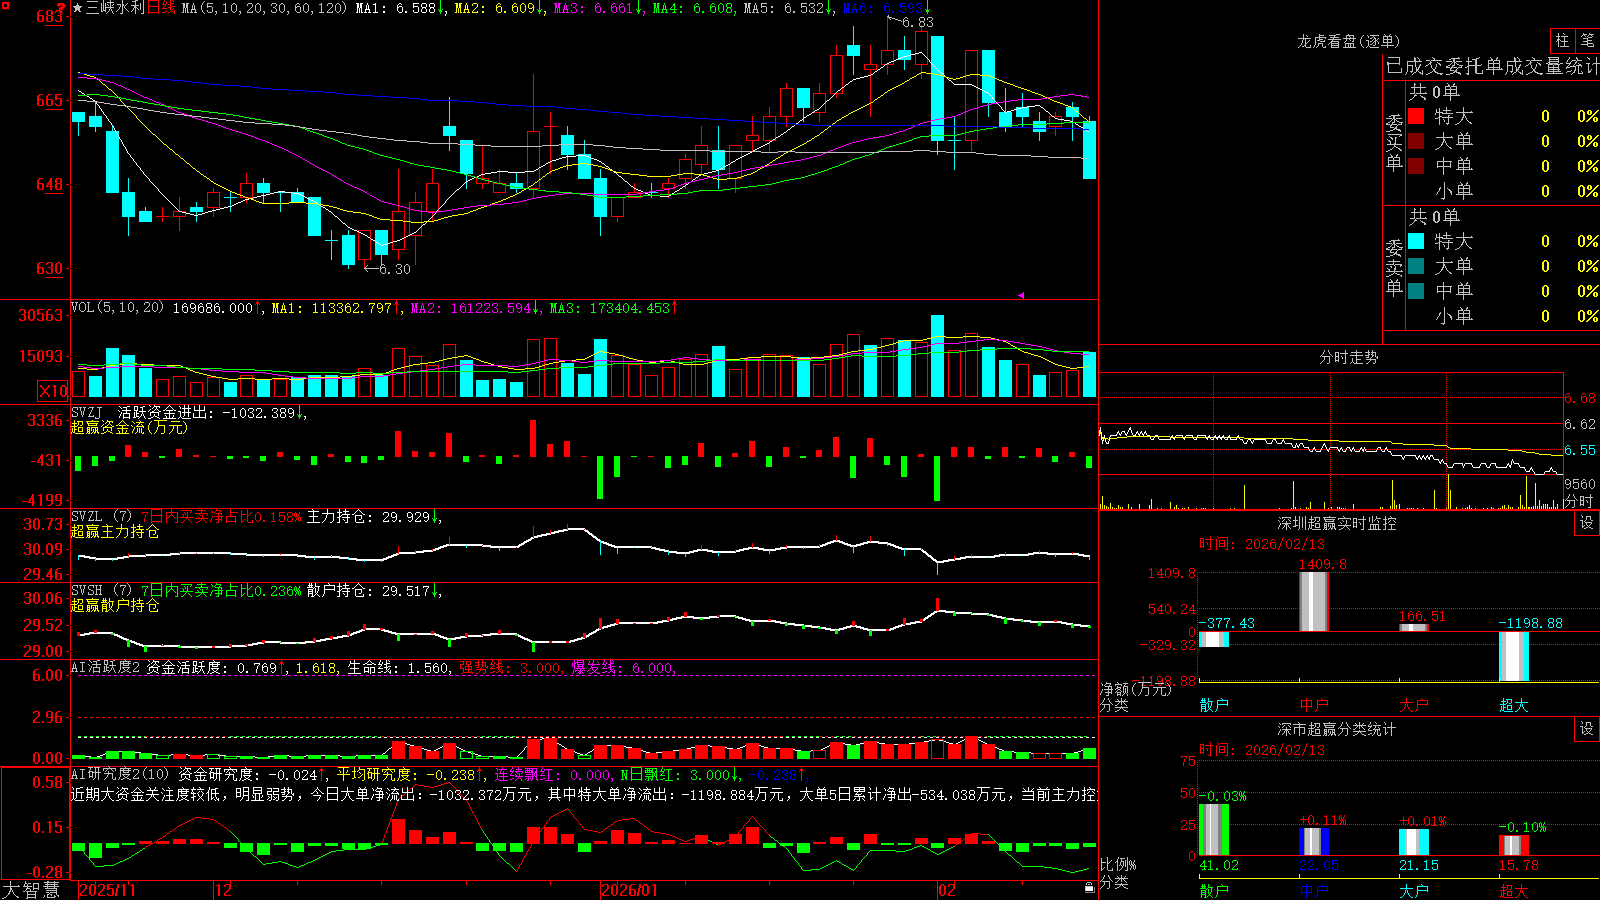Screen dimensions: 1600x900
Task: Click the cyan 21.15 大户 bar in 分类统计
Action: 1414,842
